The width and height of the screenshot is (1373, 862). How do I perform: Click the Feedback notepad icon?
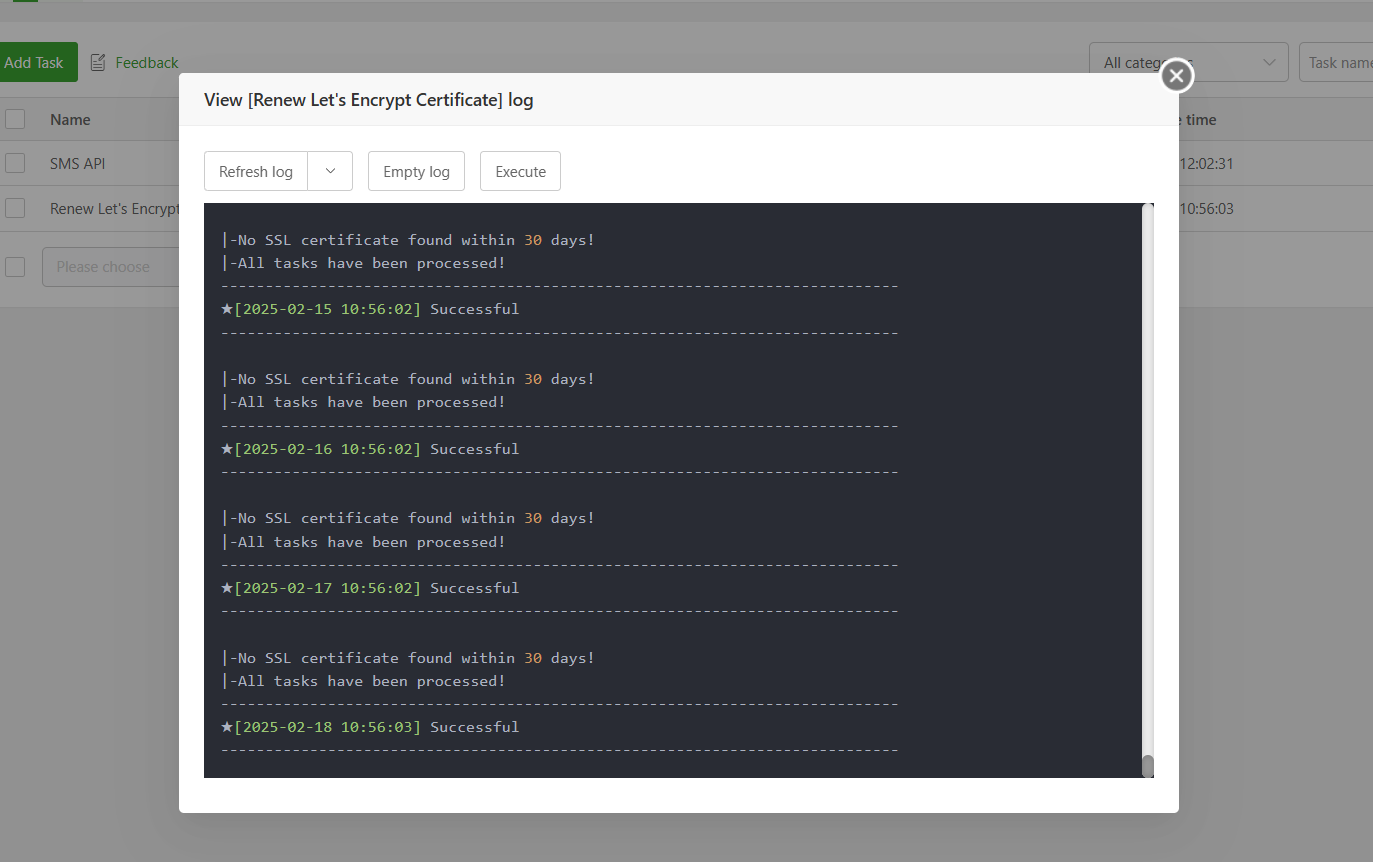pos(98,63)
